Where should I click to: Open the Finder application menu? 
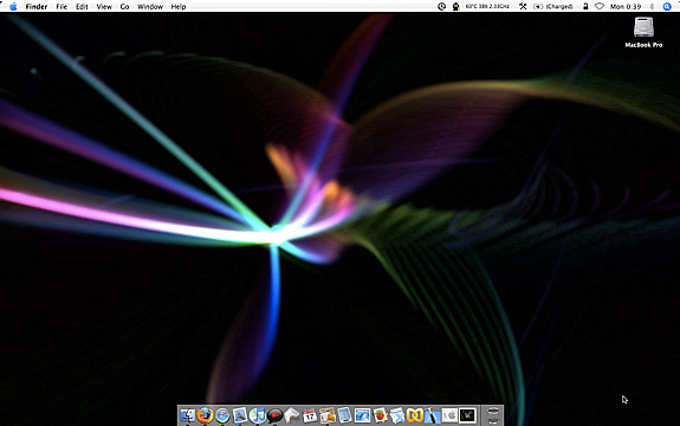[36, 7]
